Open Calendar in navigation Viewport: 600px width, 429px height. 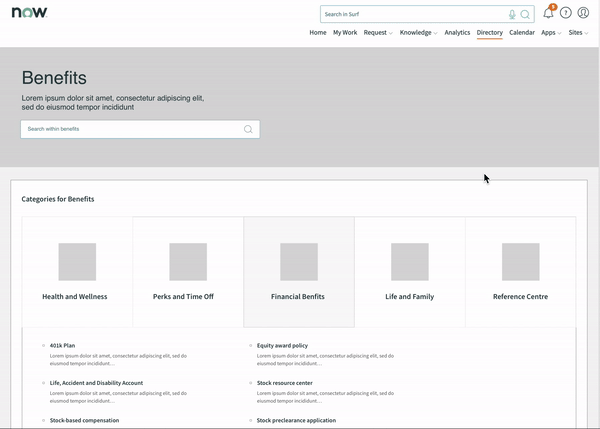pyautogui.click(x=522, y=33)
